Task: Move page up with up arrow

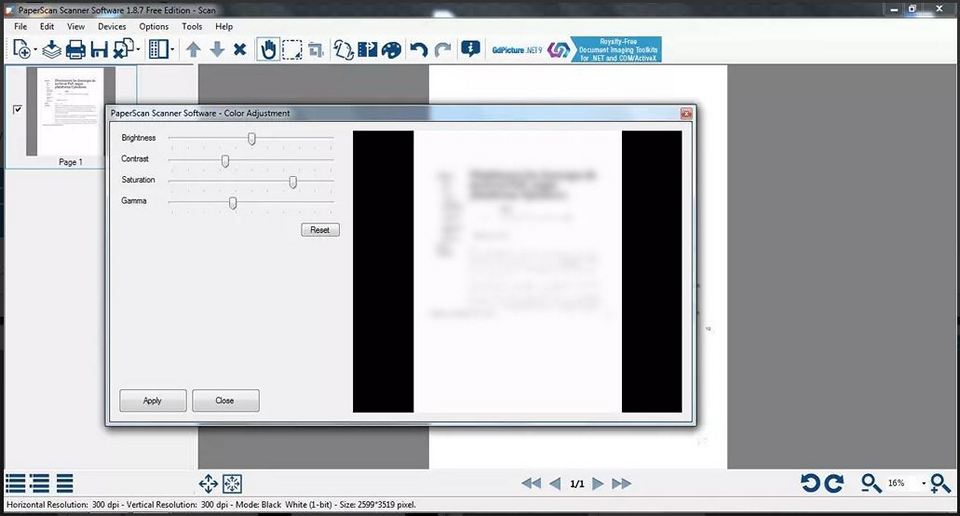Action: (193, 50)
